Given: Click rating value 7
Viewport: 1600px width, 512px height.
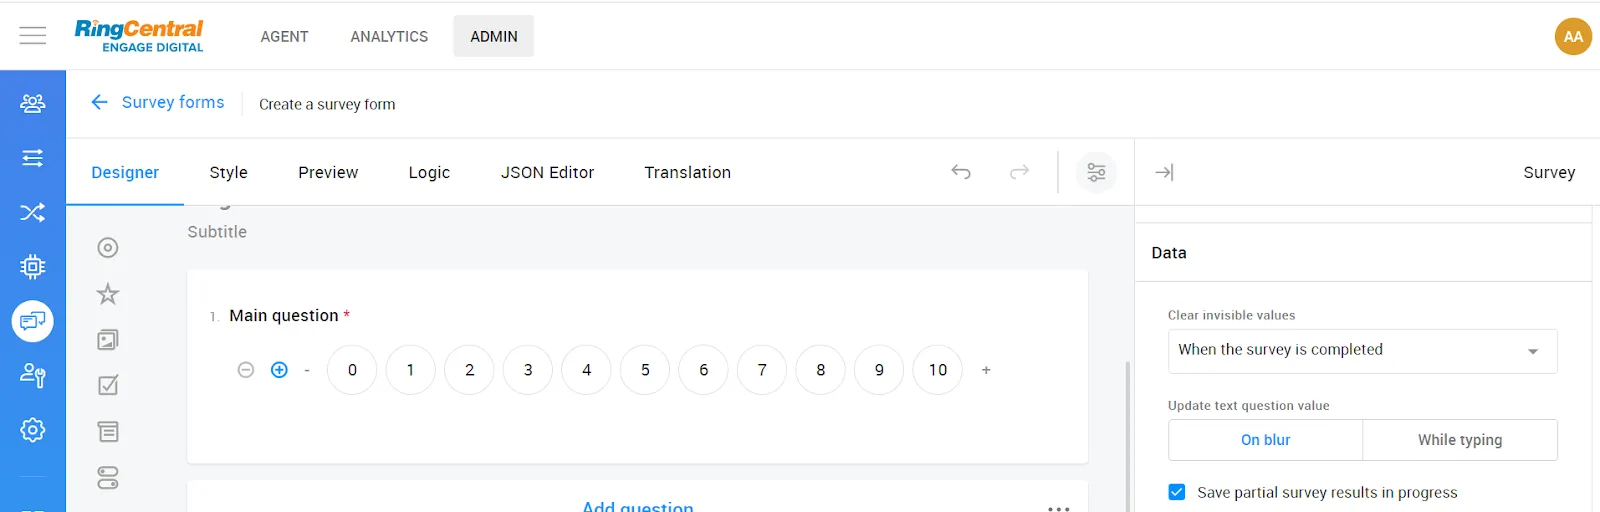Looking at the screenshot, I should 762,370.
